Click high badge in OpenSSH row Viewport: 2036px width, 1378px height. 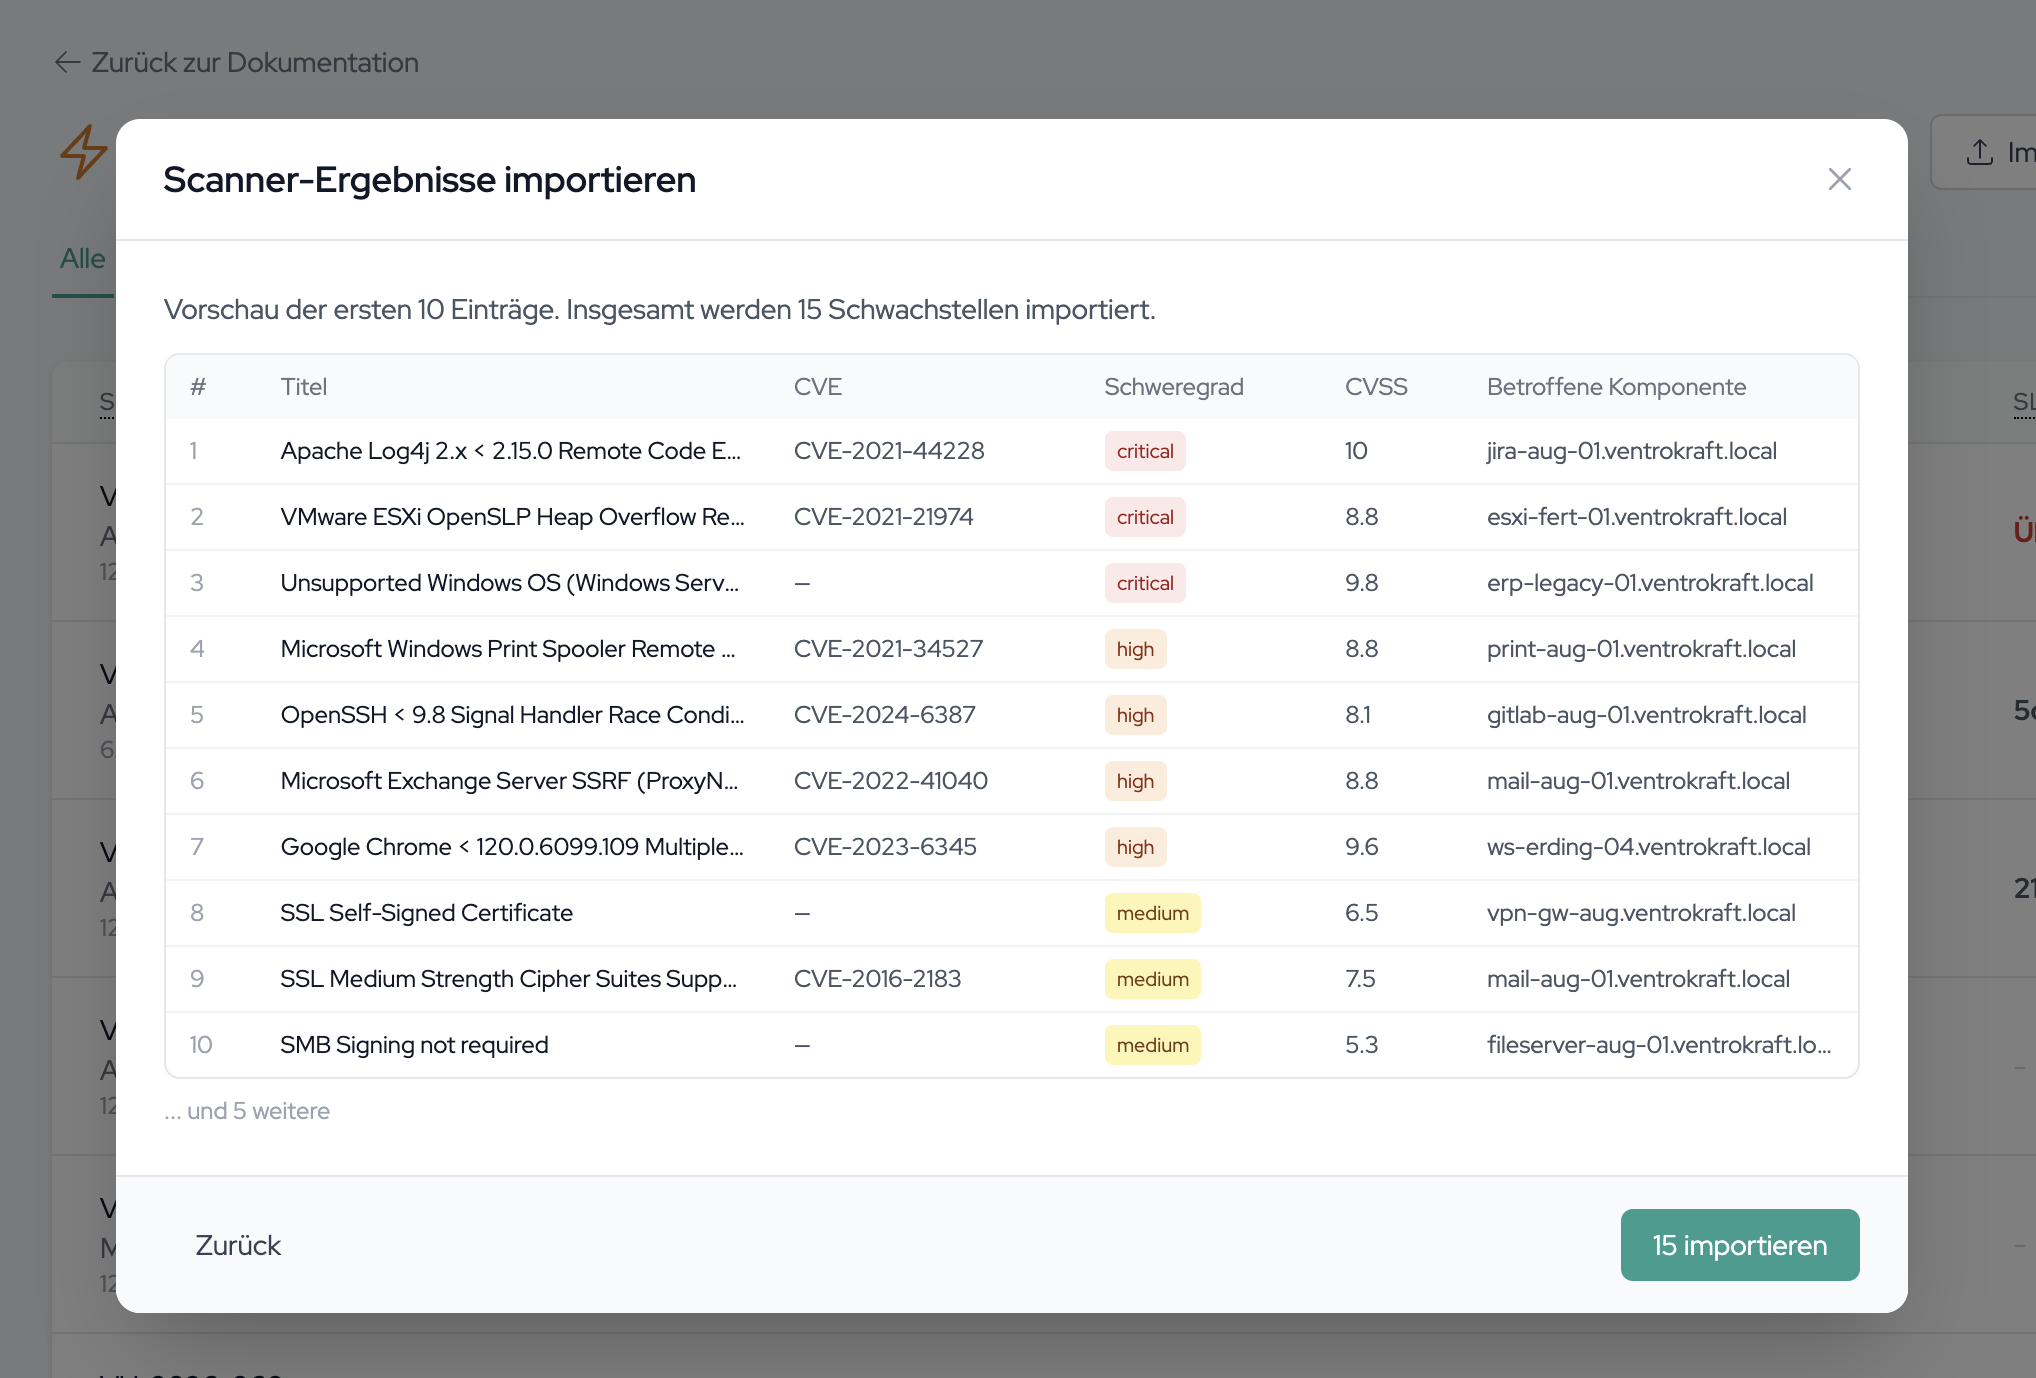pyautogui.click(x=1135, y=715)
